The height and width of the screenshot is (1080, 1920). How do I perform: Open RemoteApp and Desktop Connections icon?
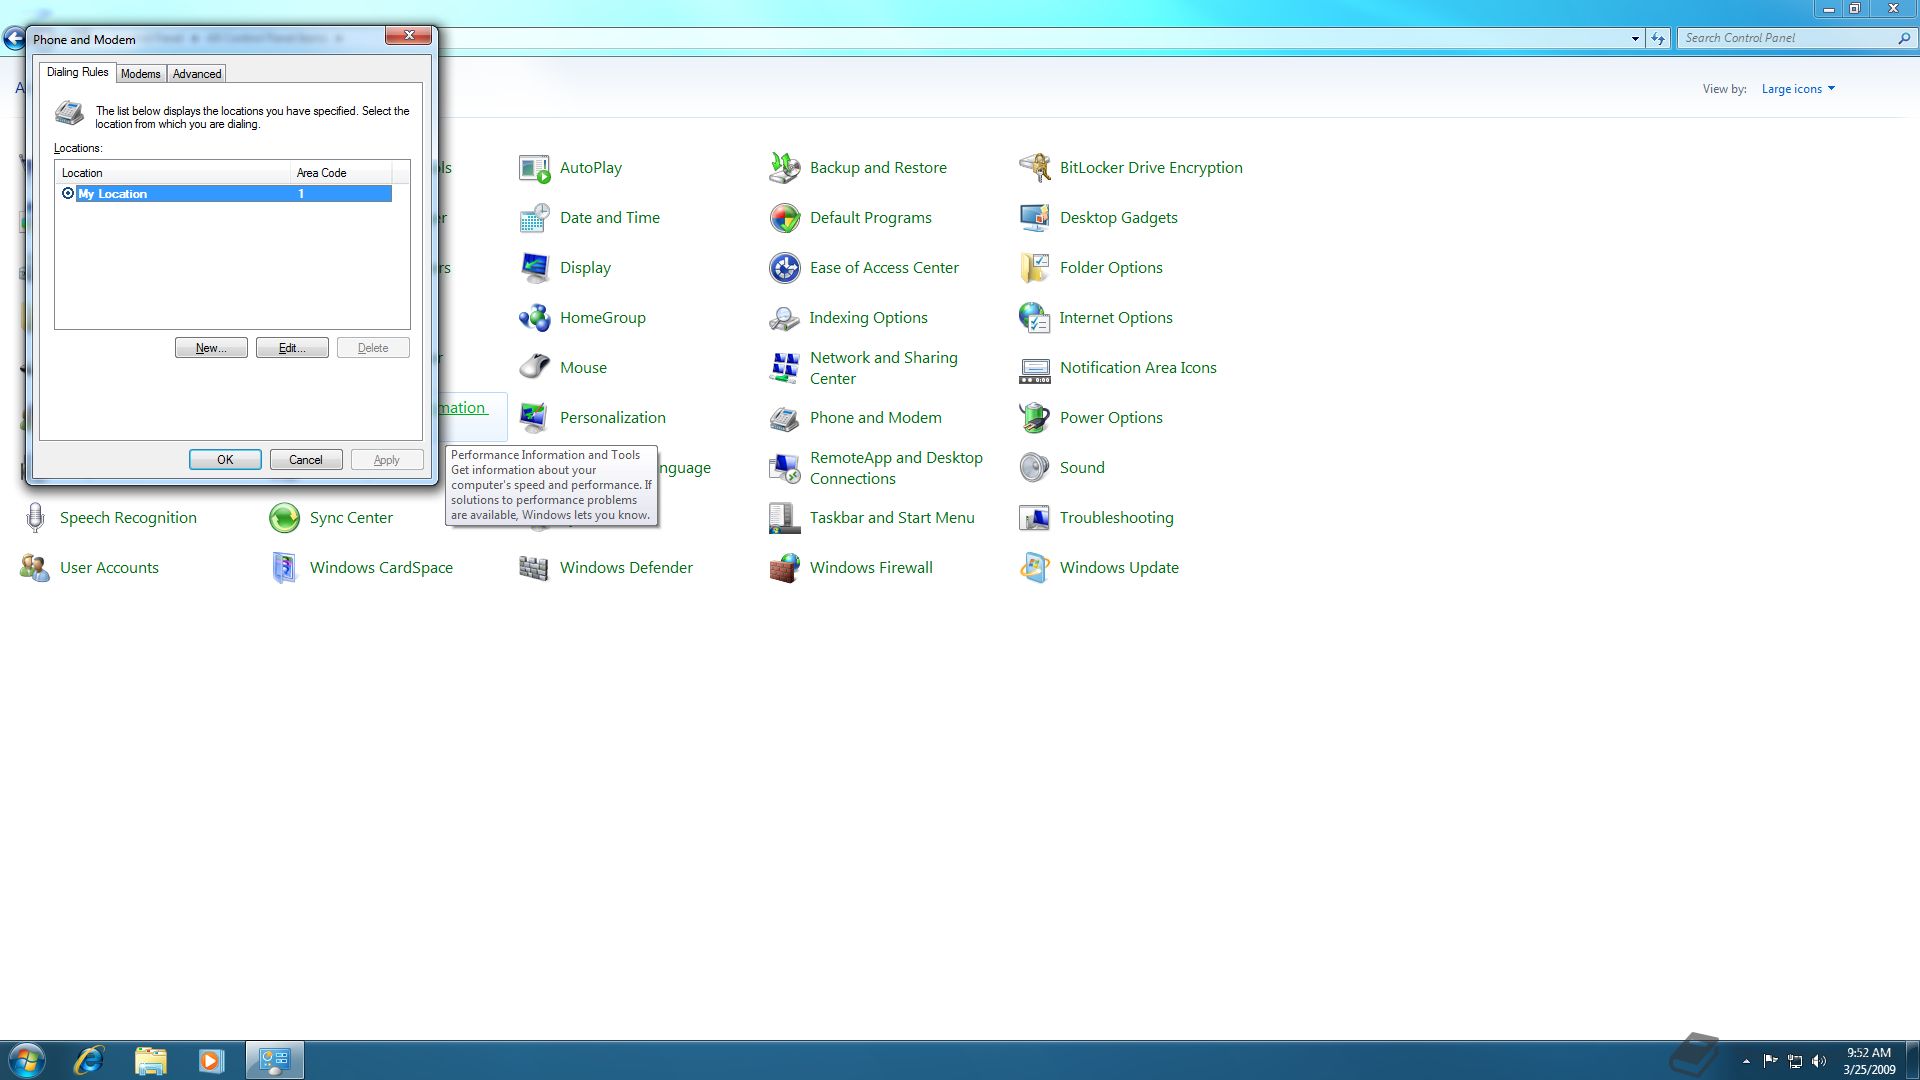click(x=784, y=468)
